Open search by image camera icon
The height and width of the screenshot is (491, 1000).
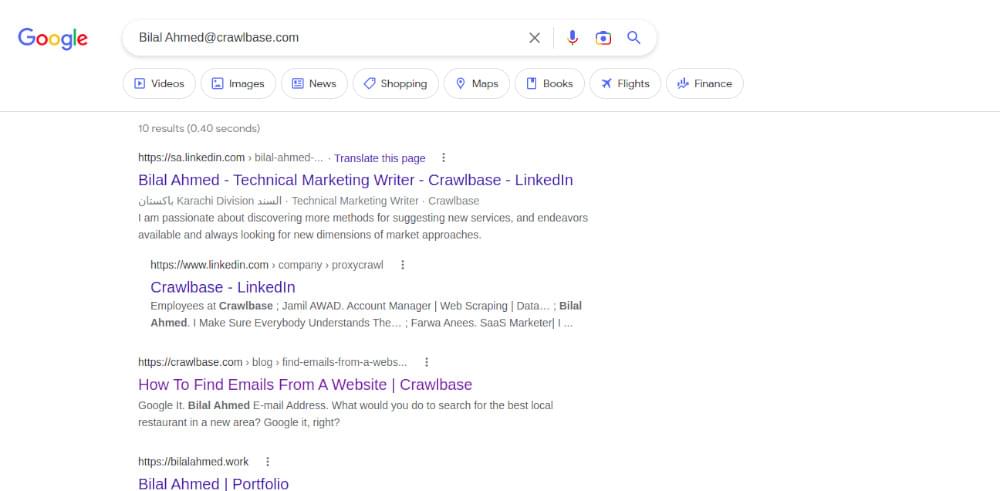pos(603,38)
